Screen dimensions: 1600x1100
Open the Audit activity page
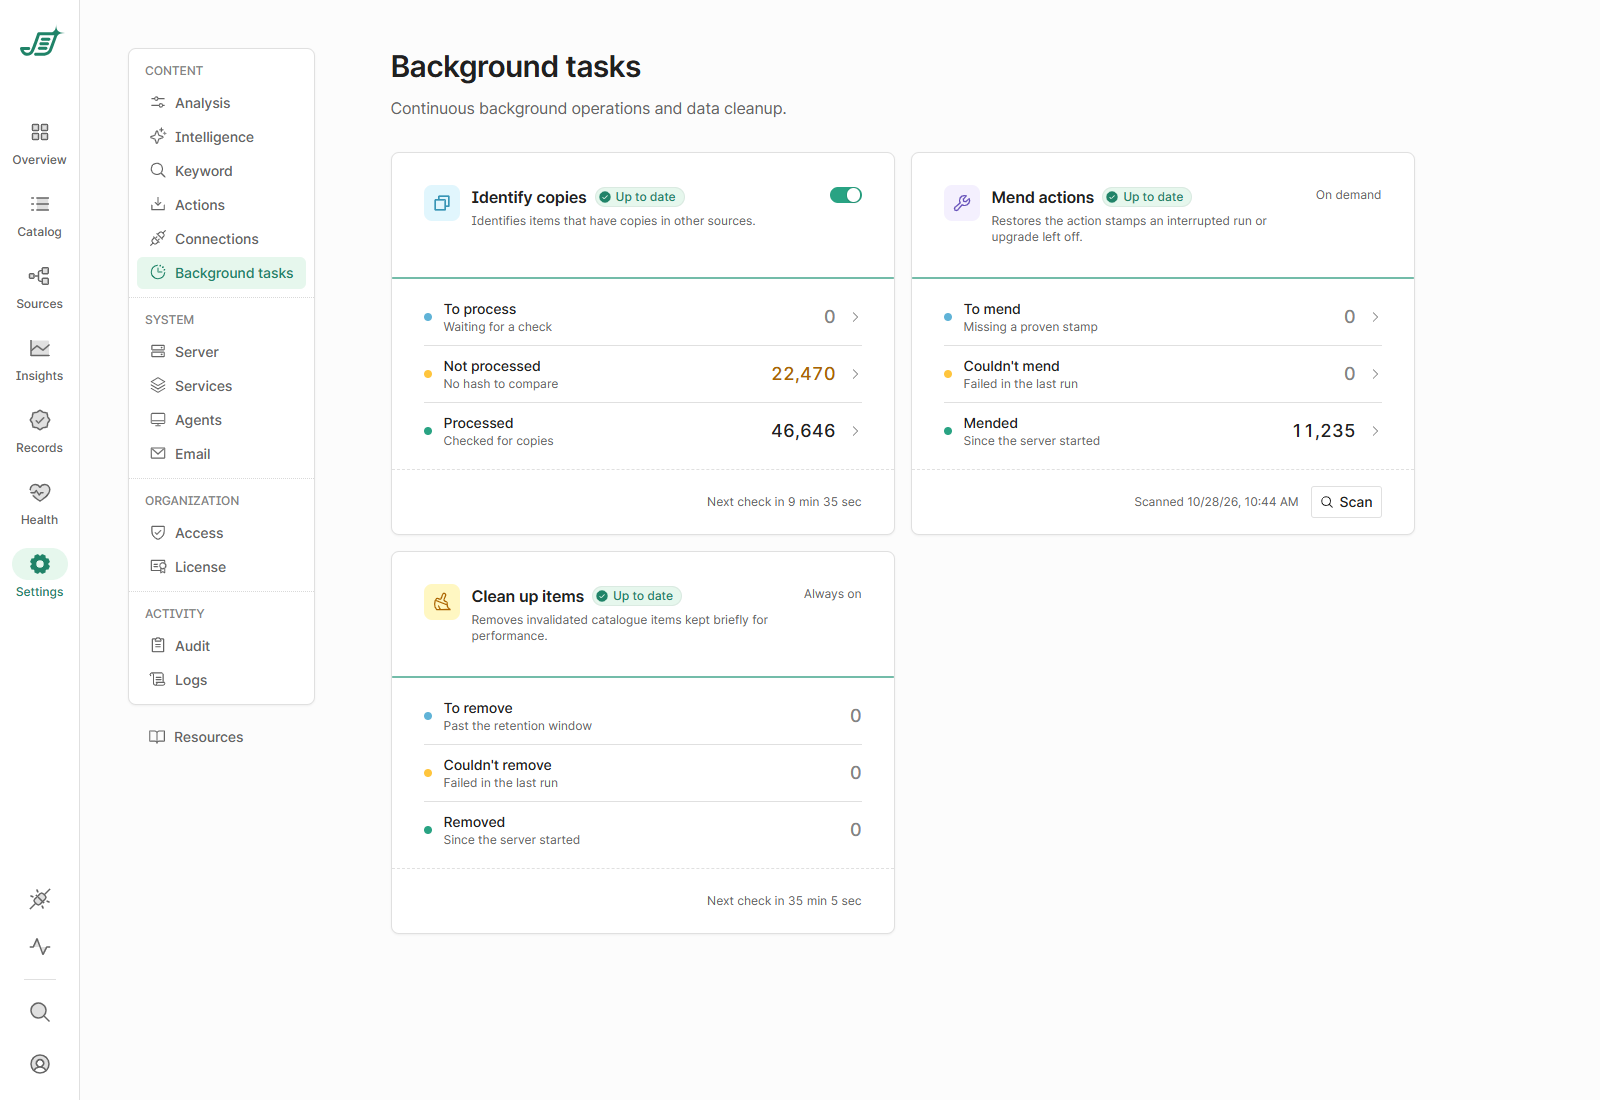(221, 646)
